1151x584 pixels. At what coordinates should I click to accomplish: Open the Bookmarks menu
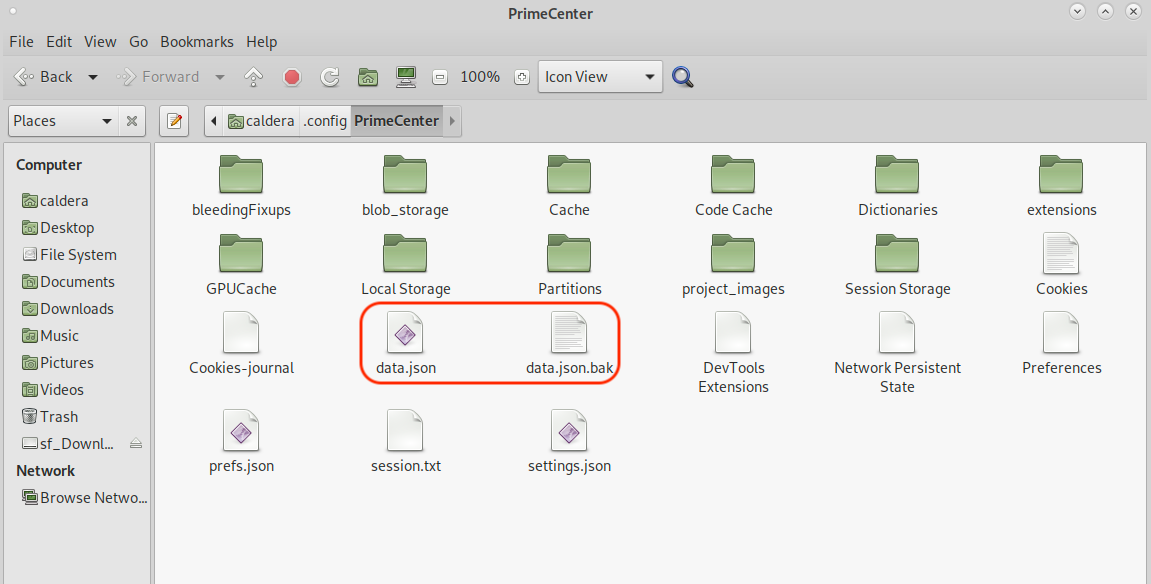196,41
